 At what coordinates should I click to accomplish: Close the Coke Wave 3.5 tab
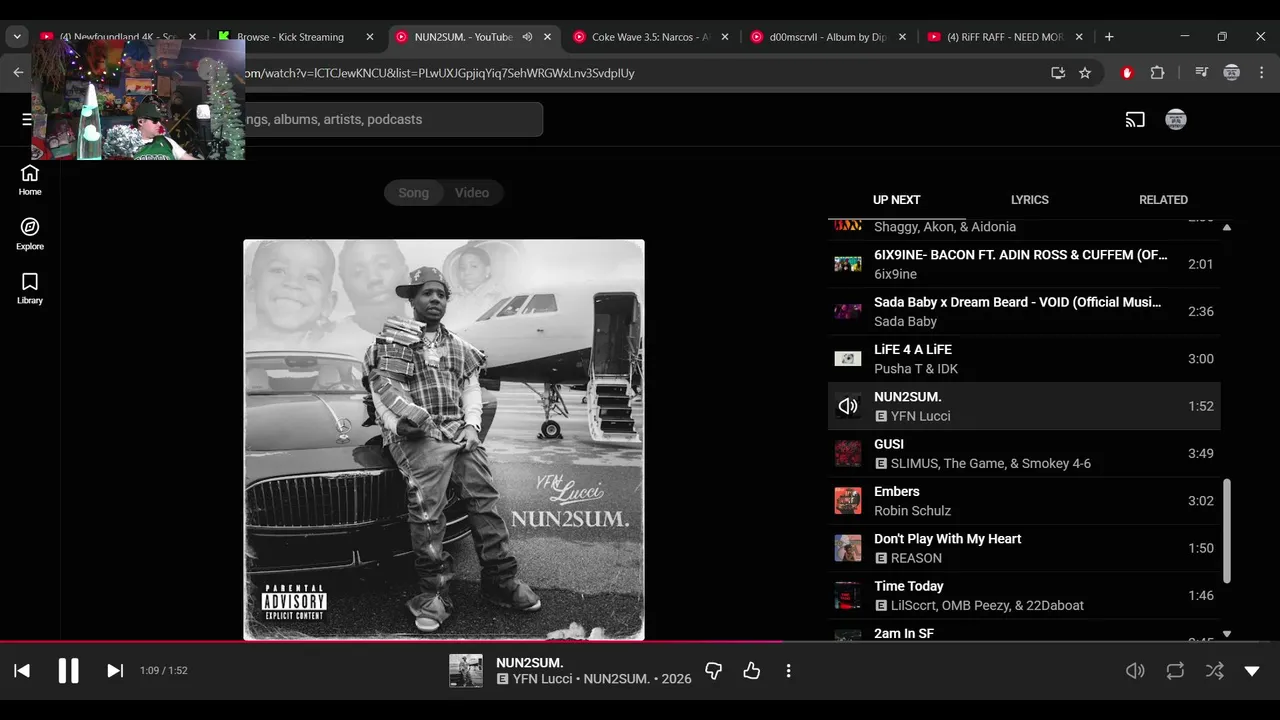(725, 37)
